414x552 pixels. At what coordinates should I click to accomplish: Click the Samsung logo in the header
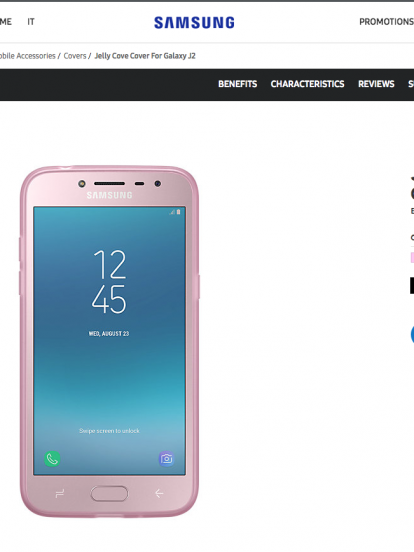(x=194, y=23)
